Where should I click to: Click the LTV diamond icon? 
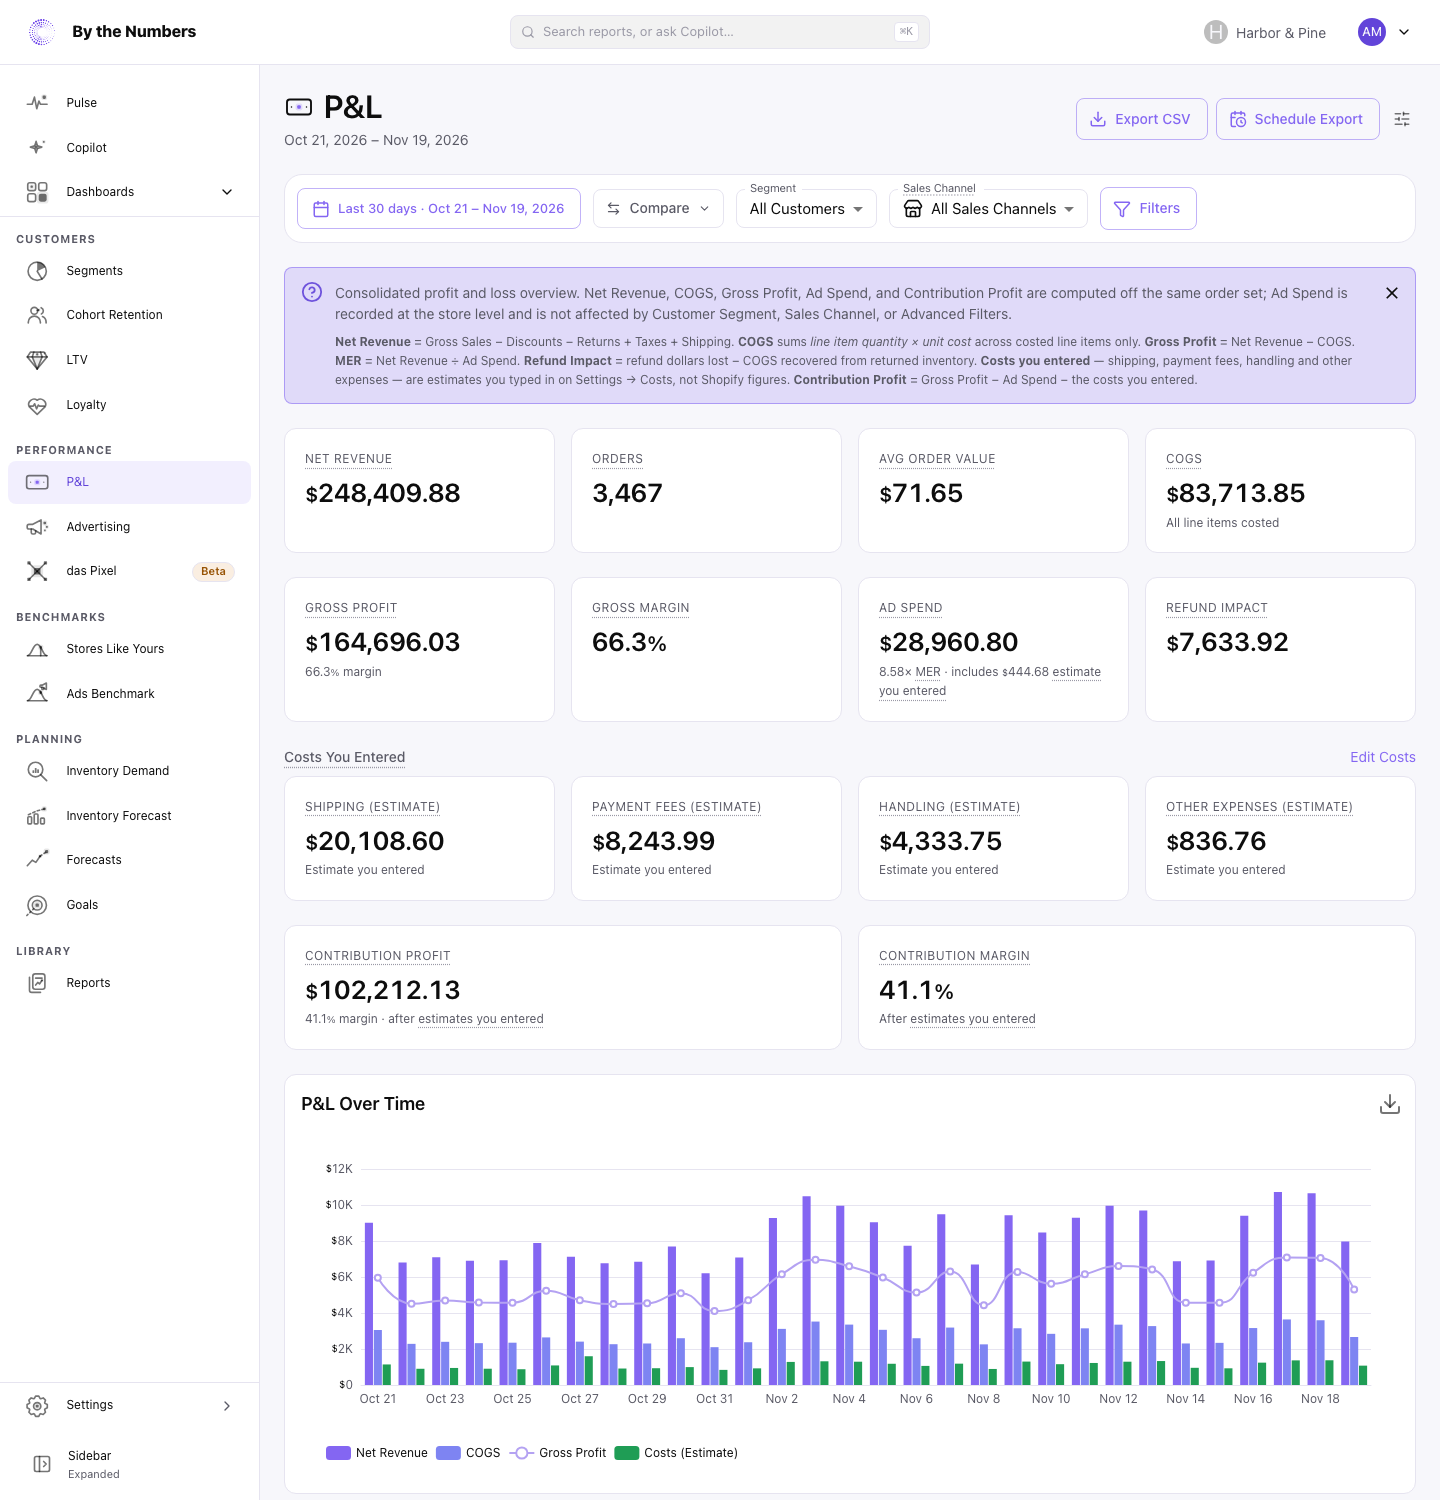click(x=37, y=360)
